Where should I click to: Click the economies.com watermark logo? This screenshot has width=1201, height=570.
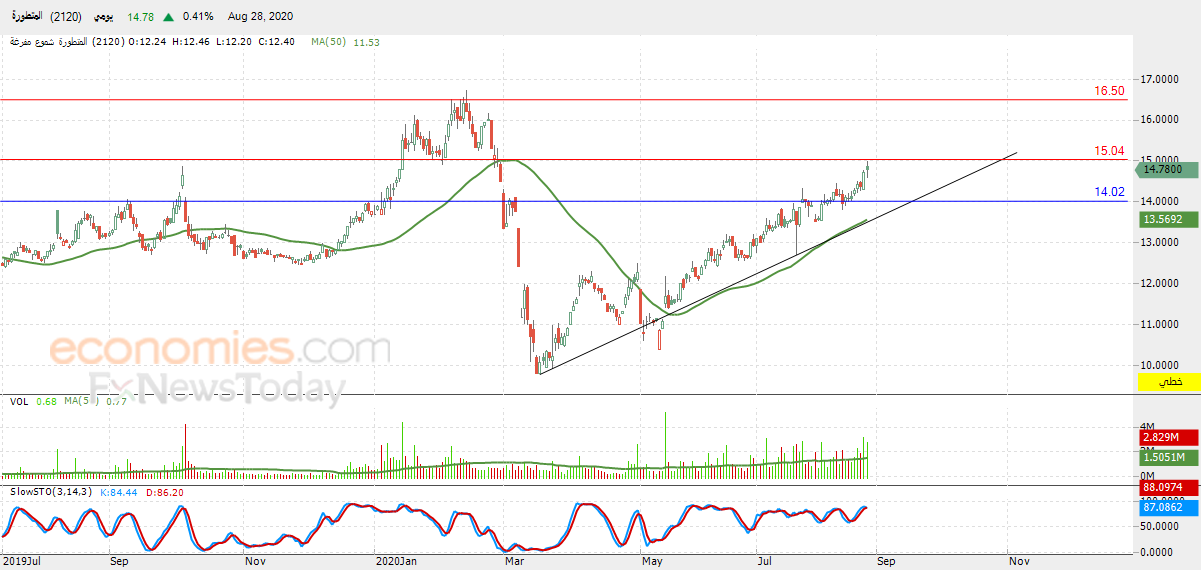coord(220,350)
